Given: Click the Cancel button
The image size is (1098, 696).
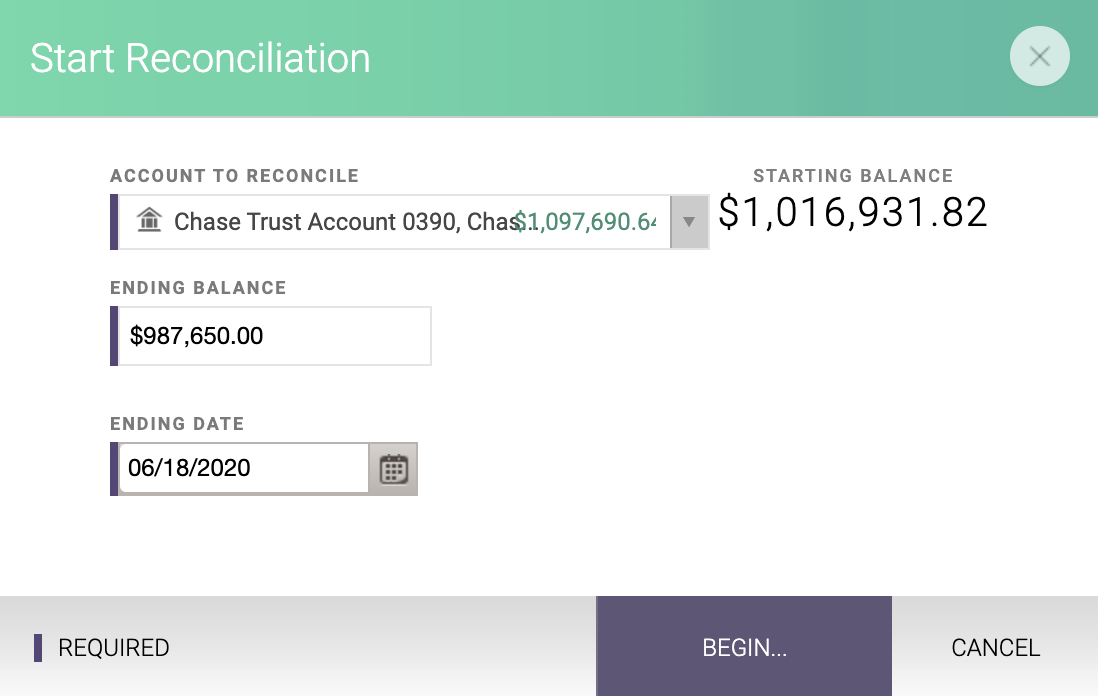Looking at the screenshot, I should pyautogui.click(x=995, y=647).
